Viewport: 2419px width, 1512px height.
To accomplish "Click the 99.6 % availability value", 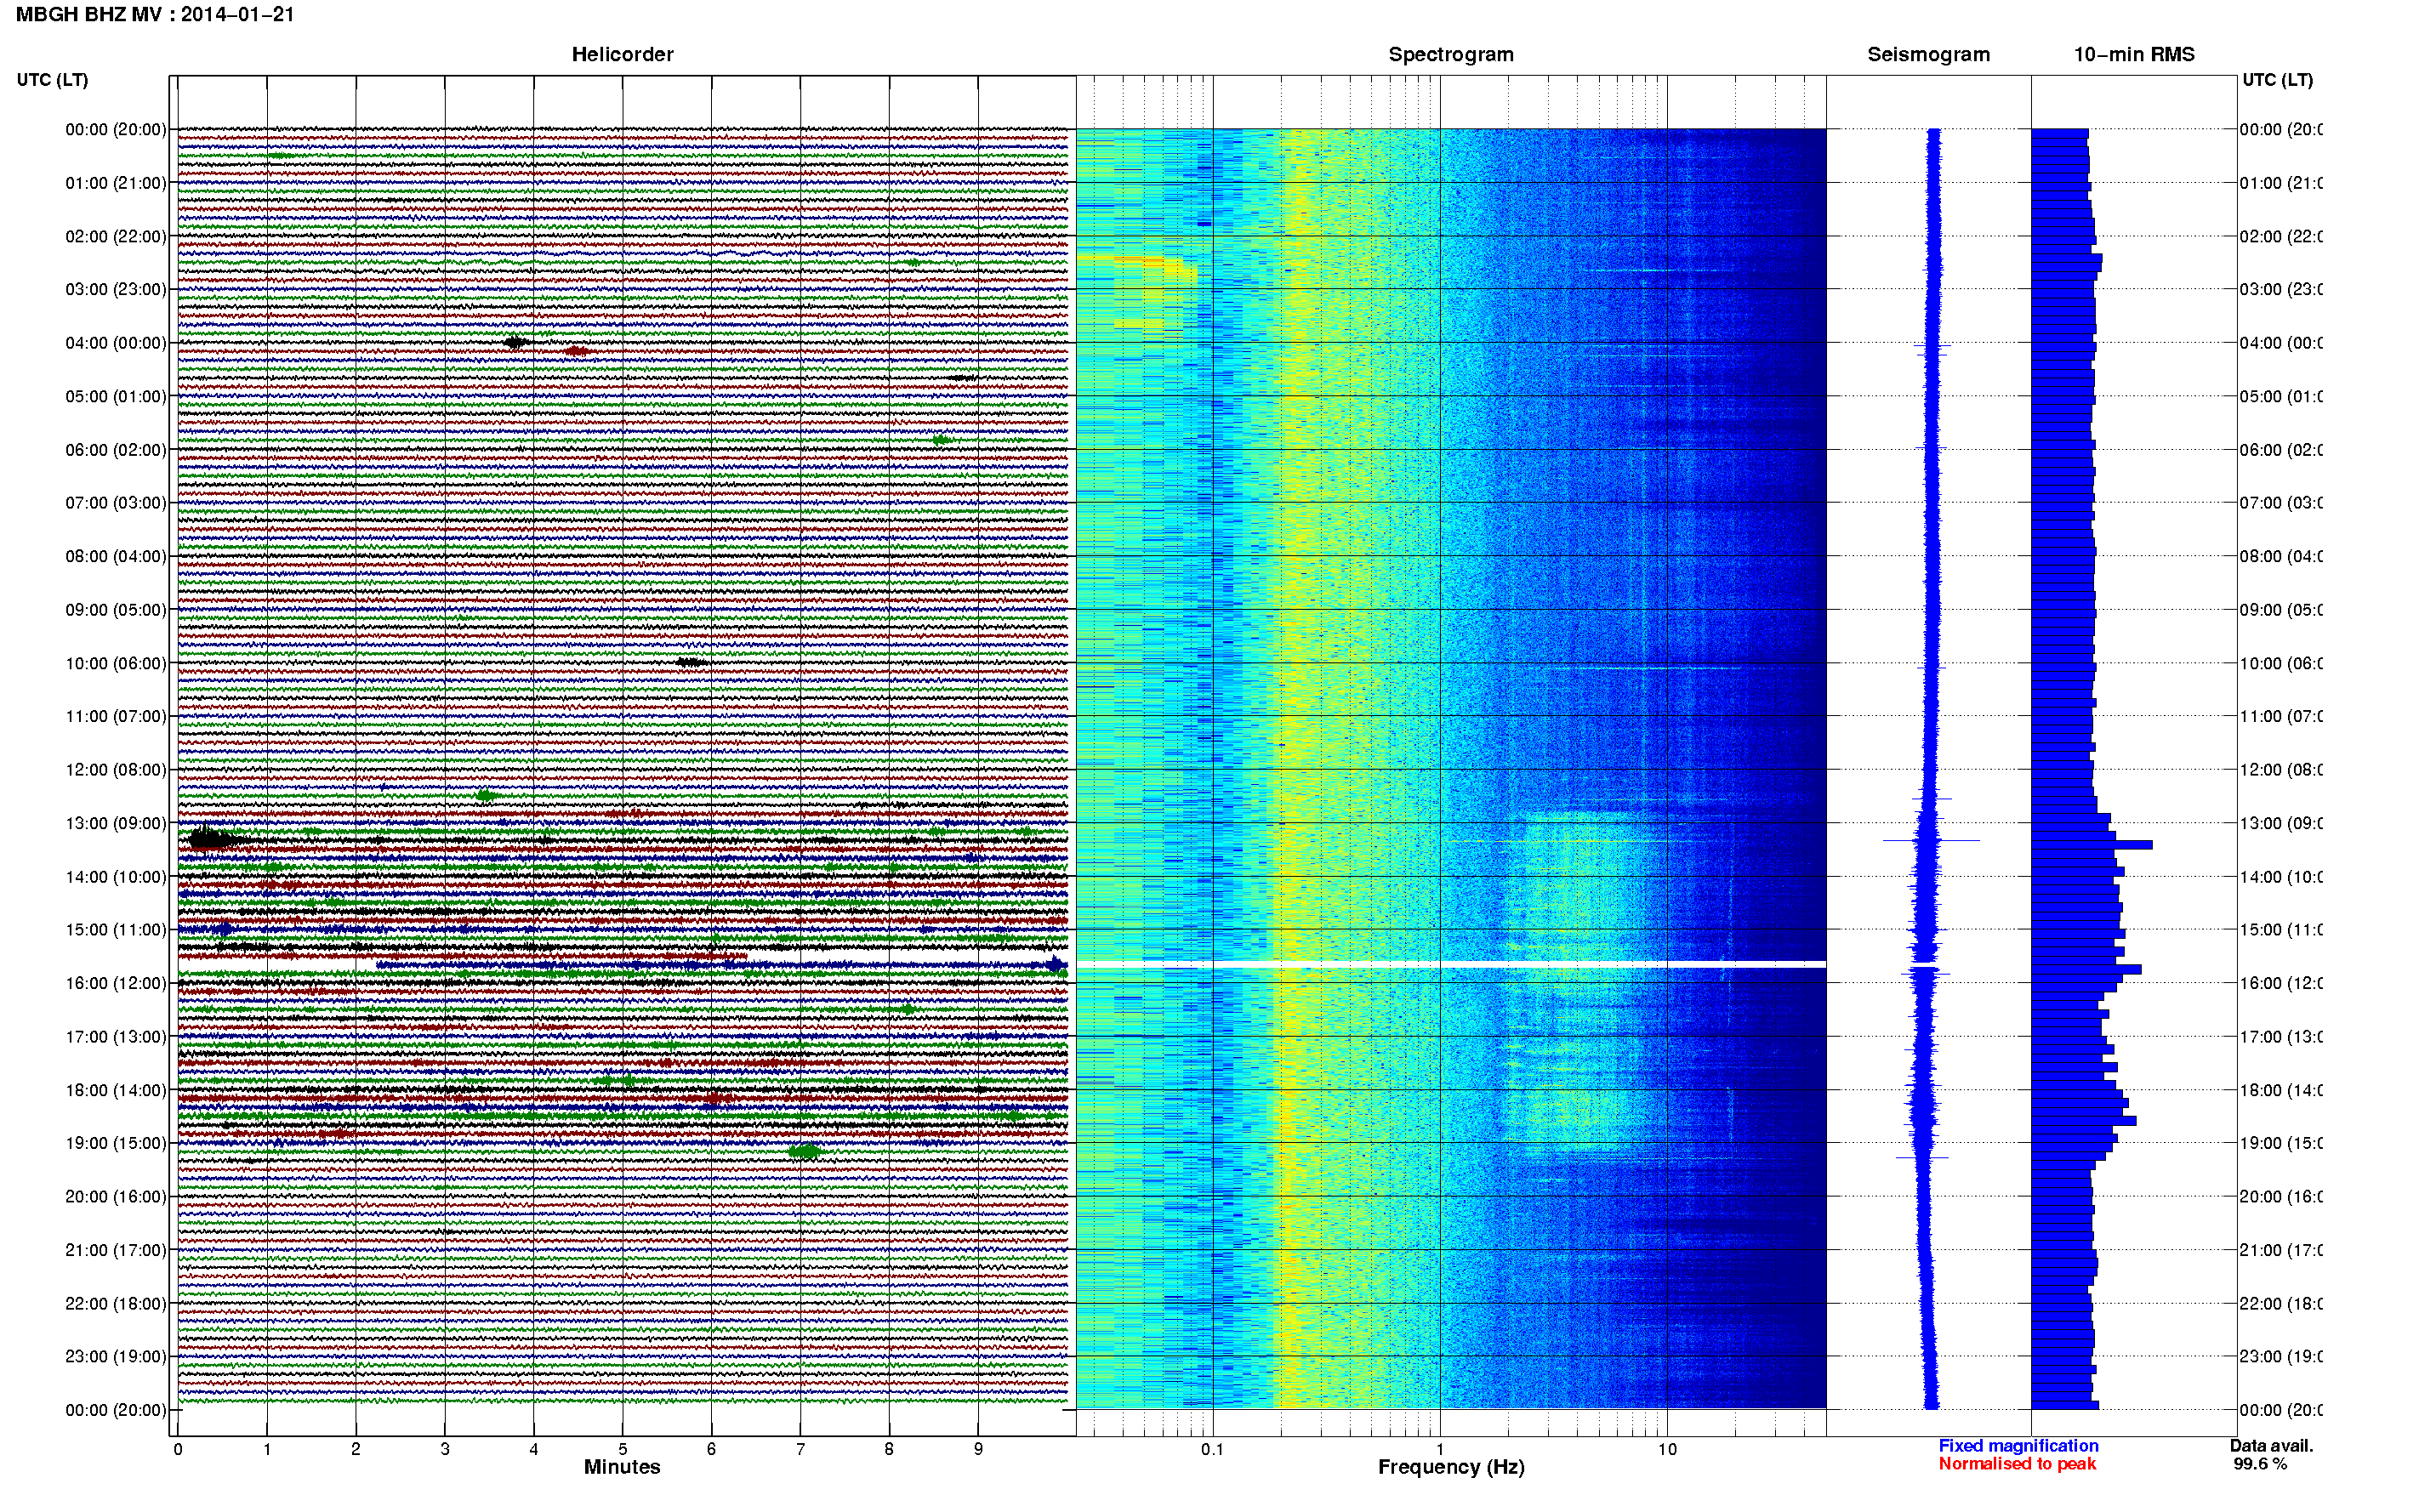I will point(2260,1464).
